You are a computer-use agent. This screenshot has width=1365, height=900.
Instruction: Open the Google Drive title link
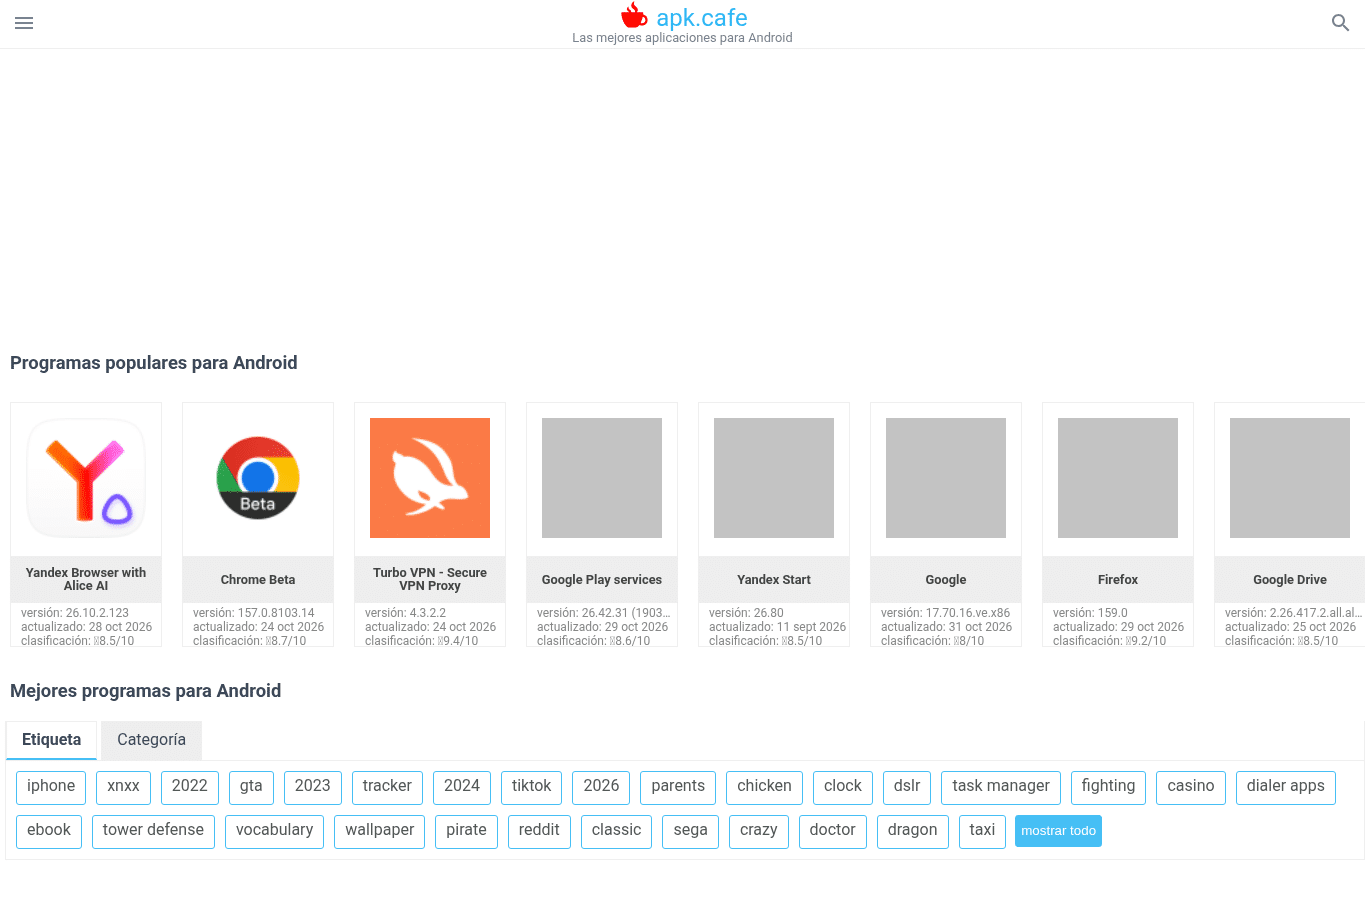coord(1290,580)
